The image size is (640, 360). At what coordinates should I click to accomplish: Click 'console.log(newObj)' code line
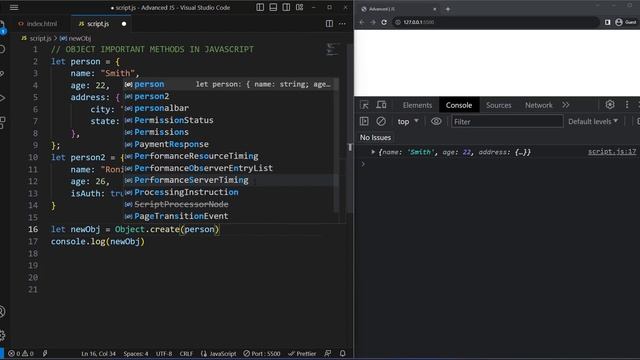[x=98, y=241]
